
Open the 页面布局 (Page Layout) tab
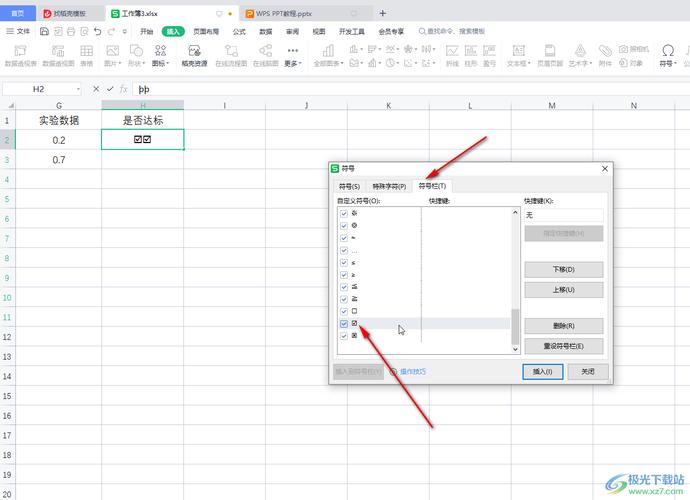pyautogui.click(x=206, y=31)
